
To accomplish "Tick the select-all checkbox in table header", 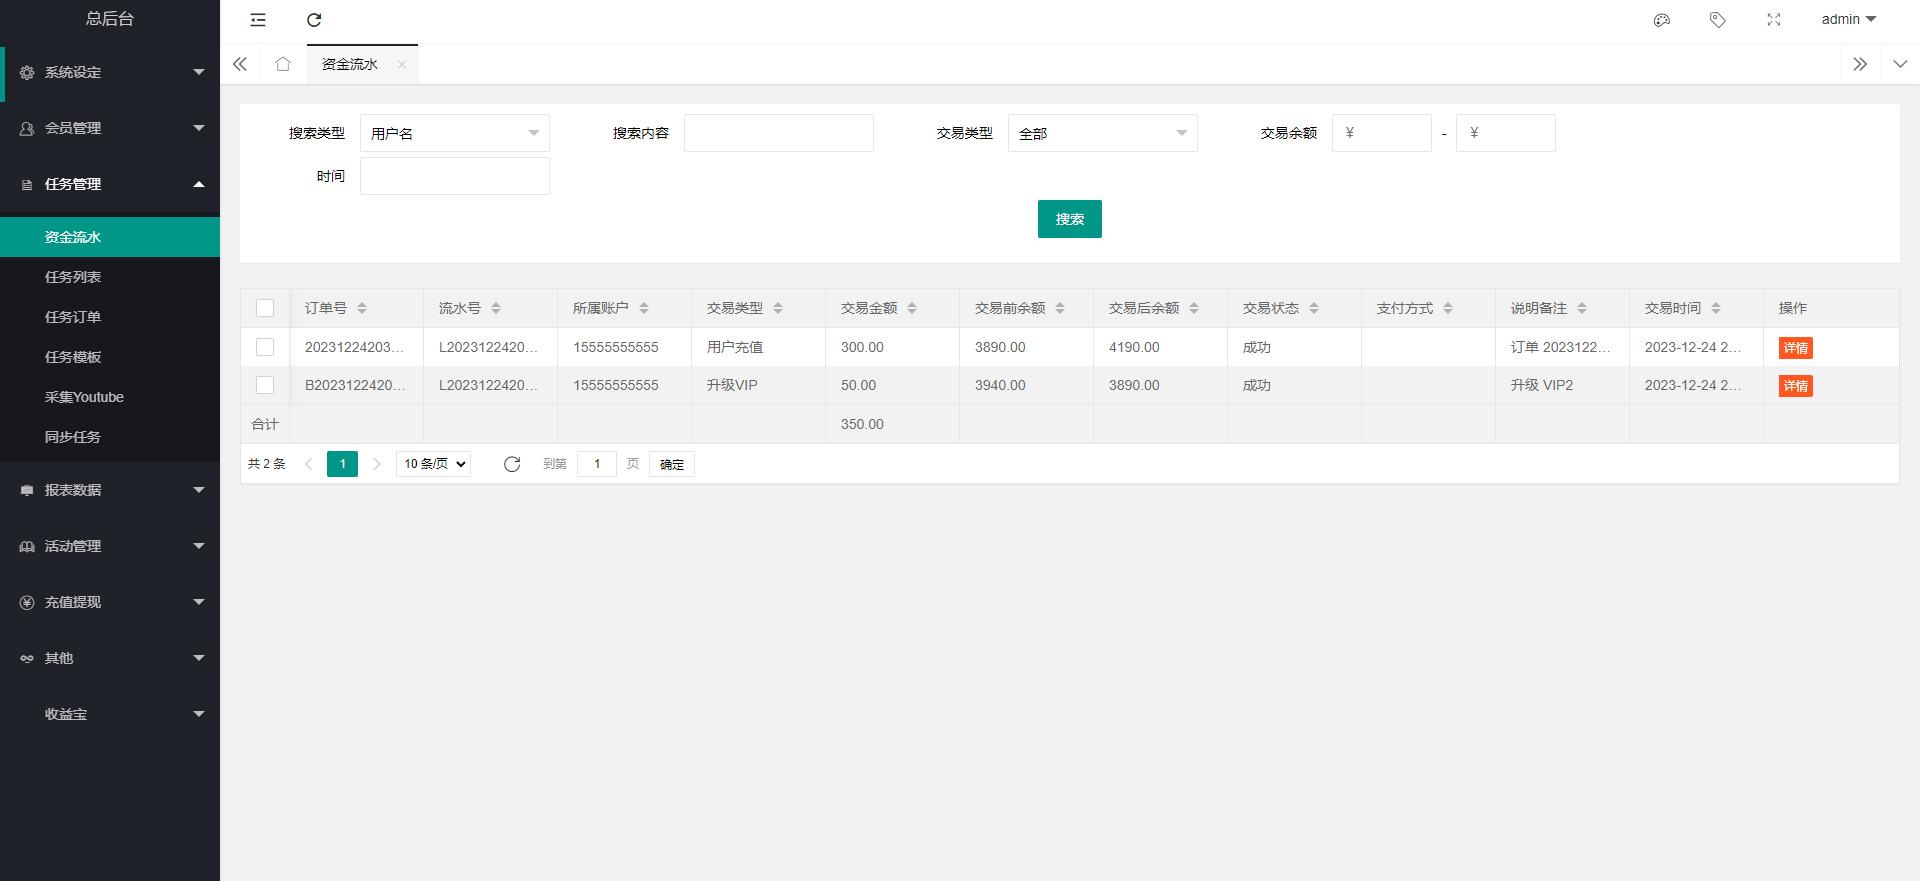I will coord(265,308).
